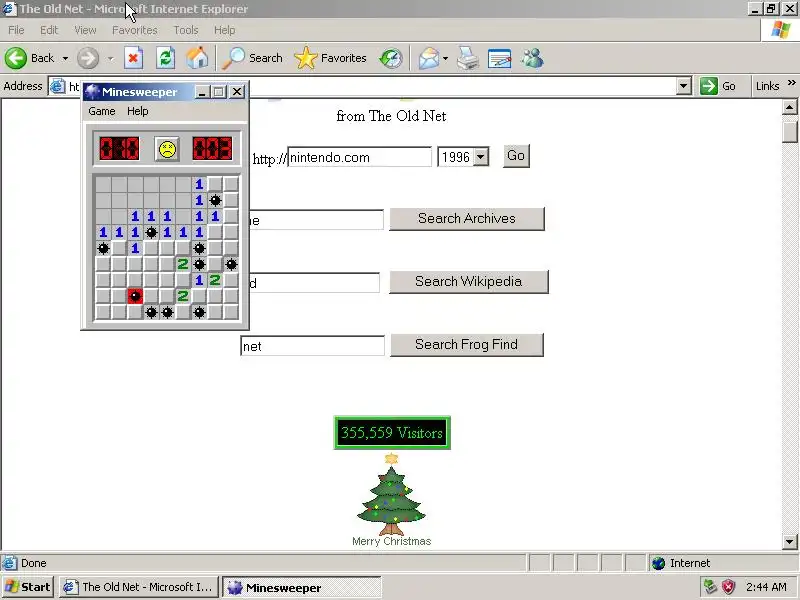The image size is (800, 600).
Task: Open the File menu in Internet Explorer
Action: (x=16, y=30)
